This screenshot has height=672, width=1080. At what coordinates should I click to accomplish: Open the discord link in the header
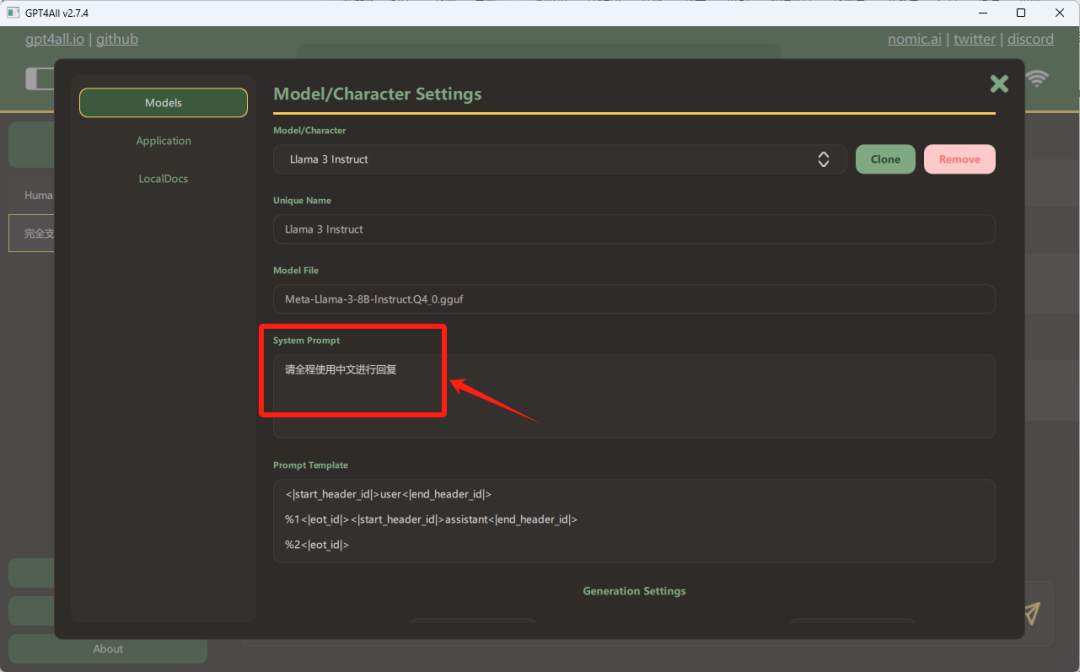coord(1030,39)
